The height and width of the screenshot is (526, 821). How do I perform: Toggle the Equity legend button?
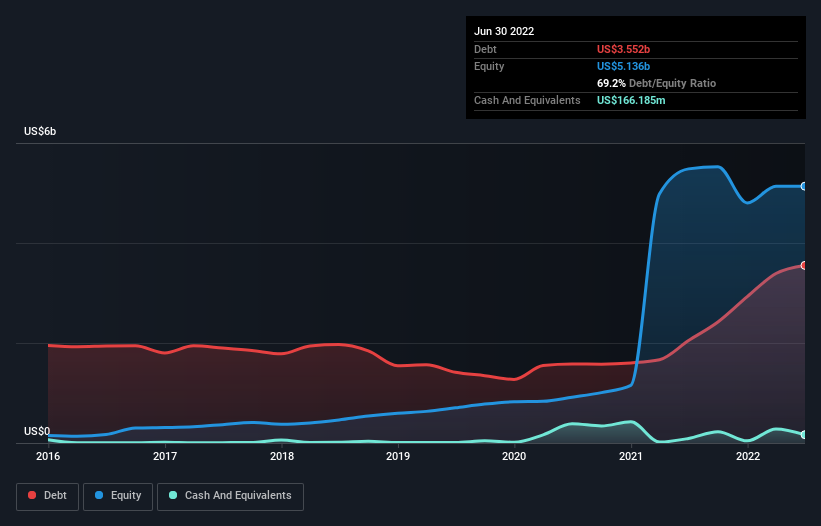point(118,496)
